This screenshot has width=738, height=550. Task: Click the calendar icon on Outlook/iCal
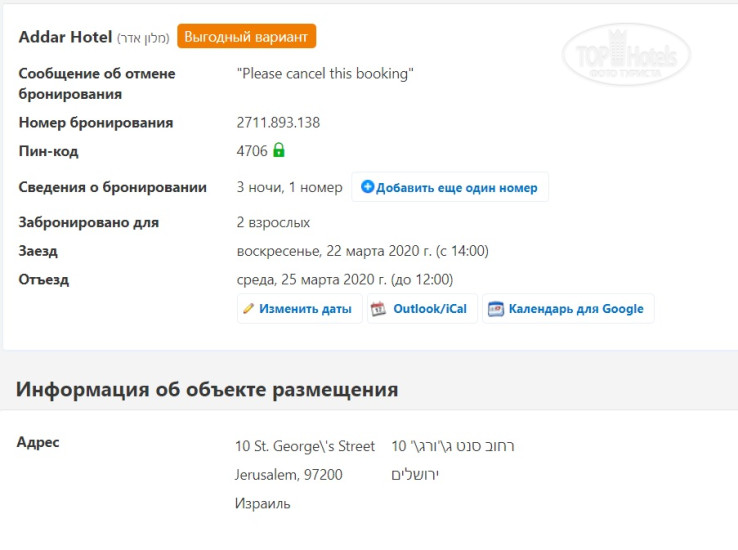pyautogui.click(x=378, y=309)
